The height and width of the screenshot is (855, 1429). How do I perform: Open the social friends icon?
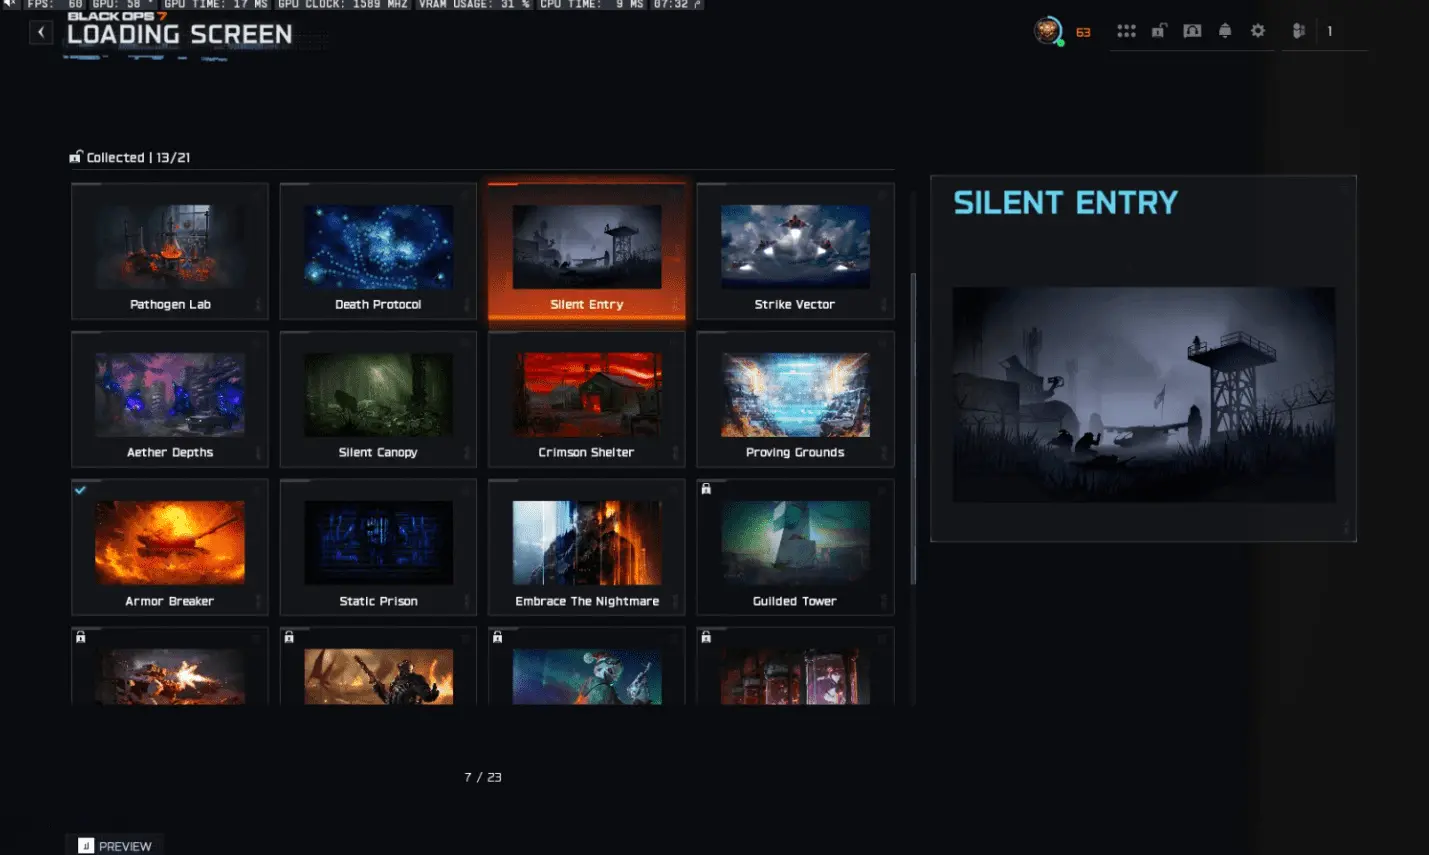pyautogui.click(x=1298, y=31)
